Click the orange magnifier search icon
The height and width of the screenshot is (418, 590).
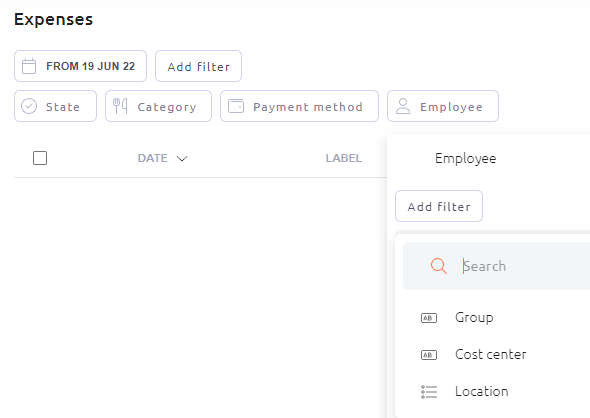(x=439, y=266)
